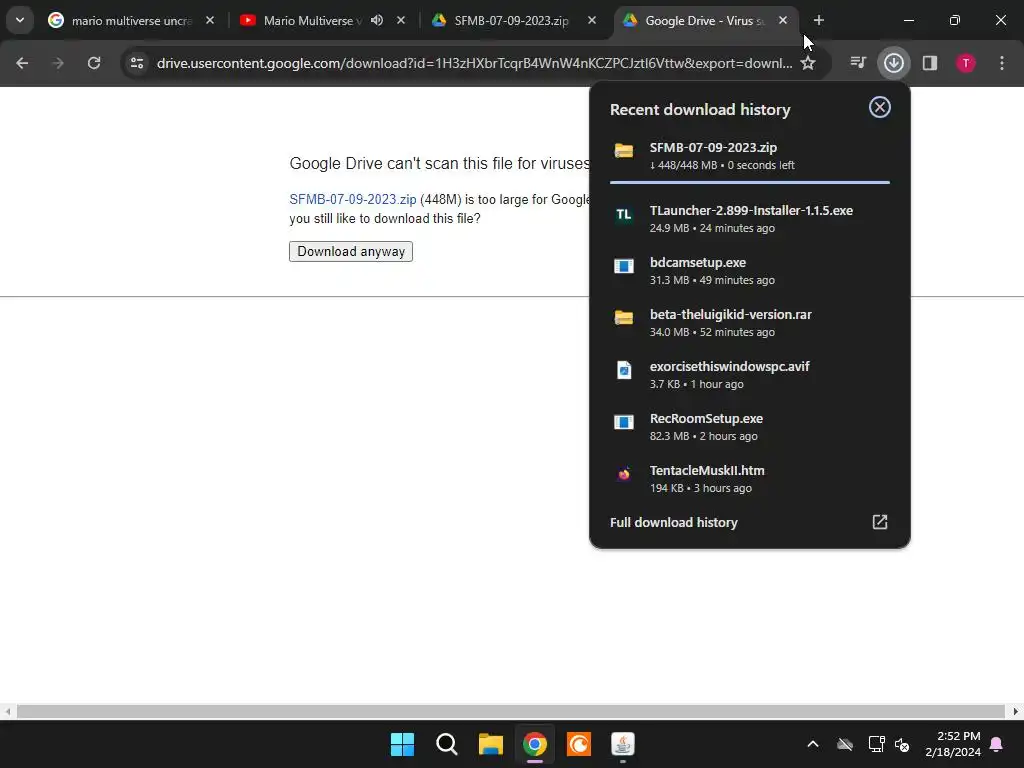Click the external-link icon for full history
The width and height of the screenshot is (1024, 768).
point(880,522)
